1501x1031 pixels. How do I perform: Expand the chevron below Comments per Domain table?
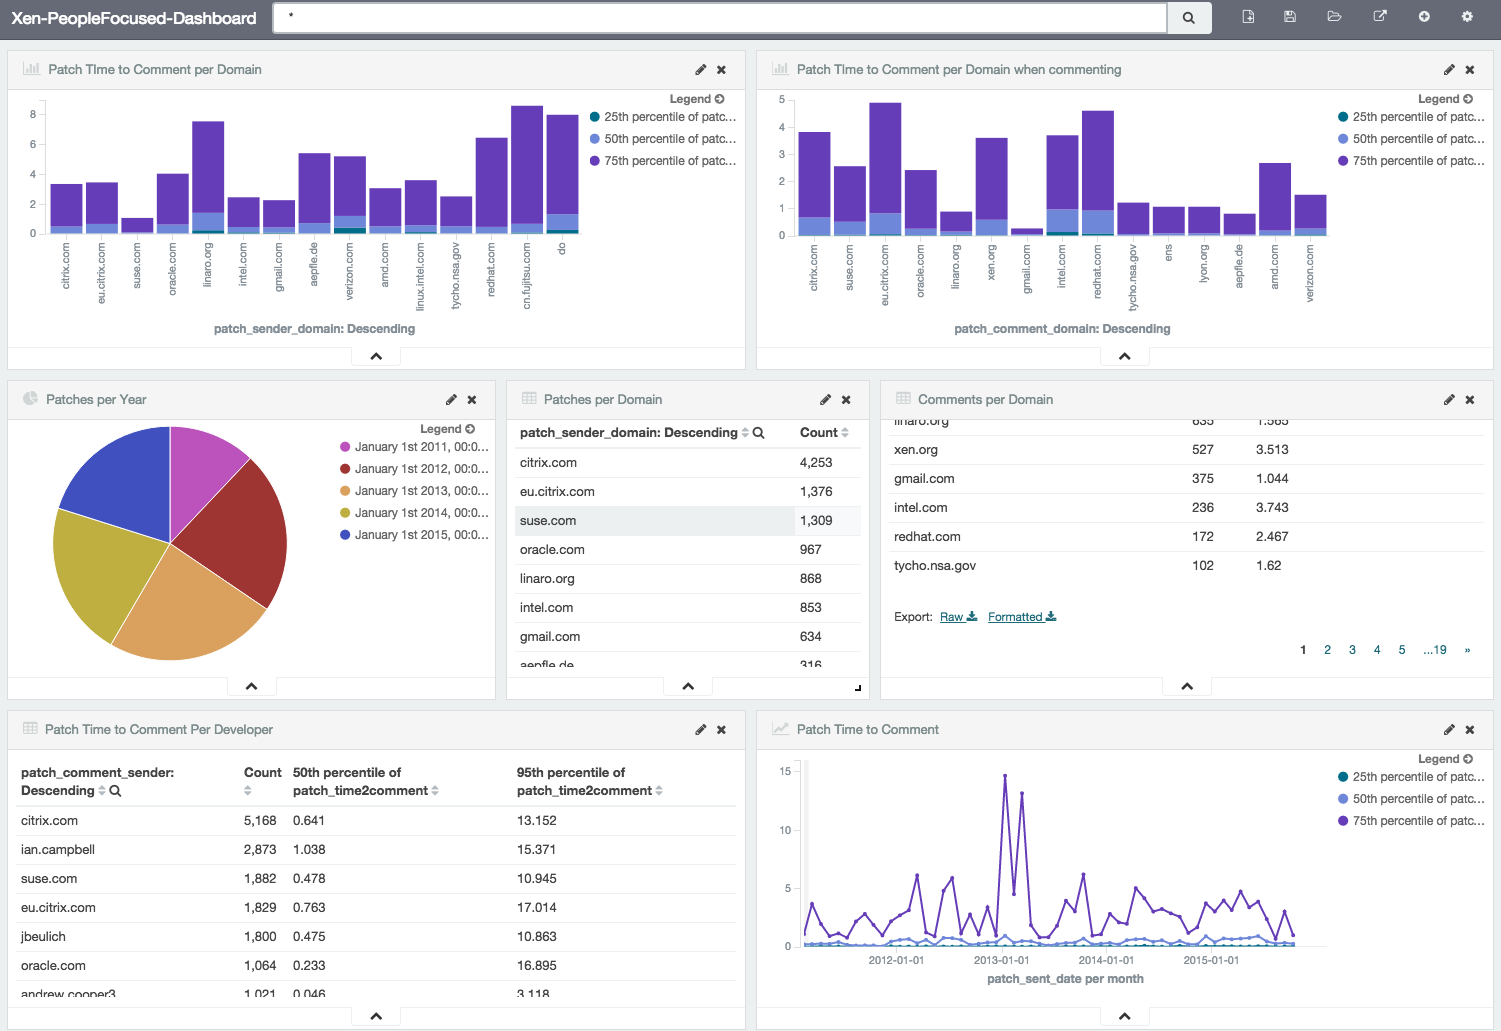tap(1187, 686)
